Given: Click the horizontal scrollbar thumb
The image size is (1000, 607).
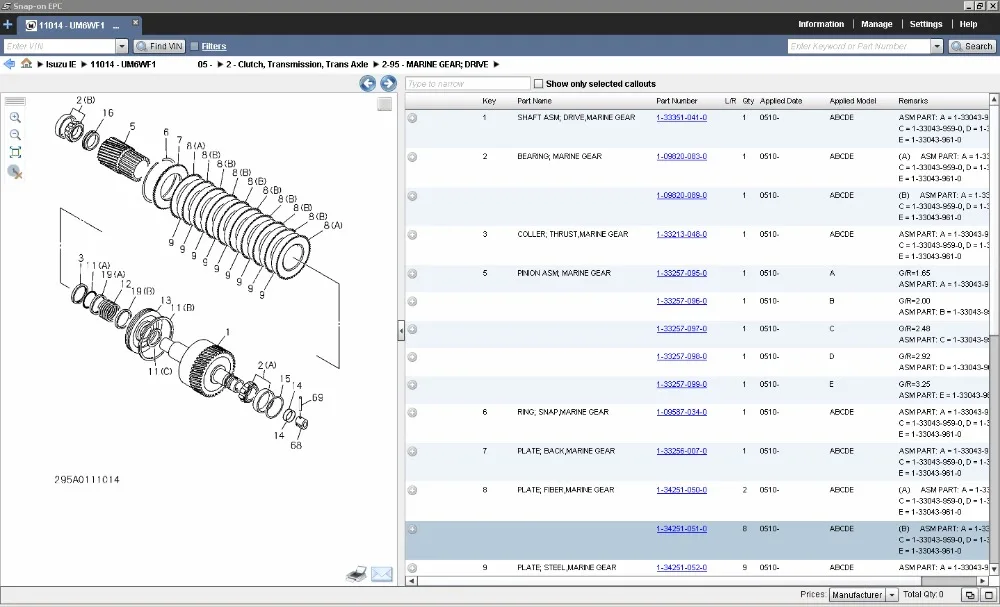Looking at the screenshot, I should [950, 581].
